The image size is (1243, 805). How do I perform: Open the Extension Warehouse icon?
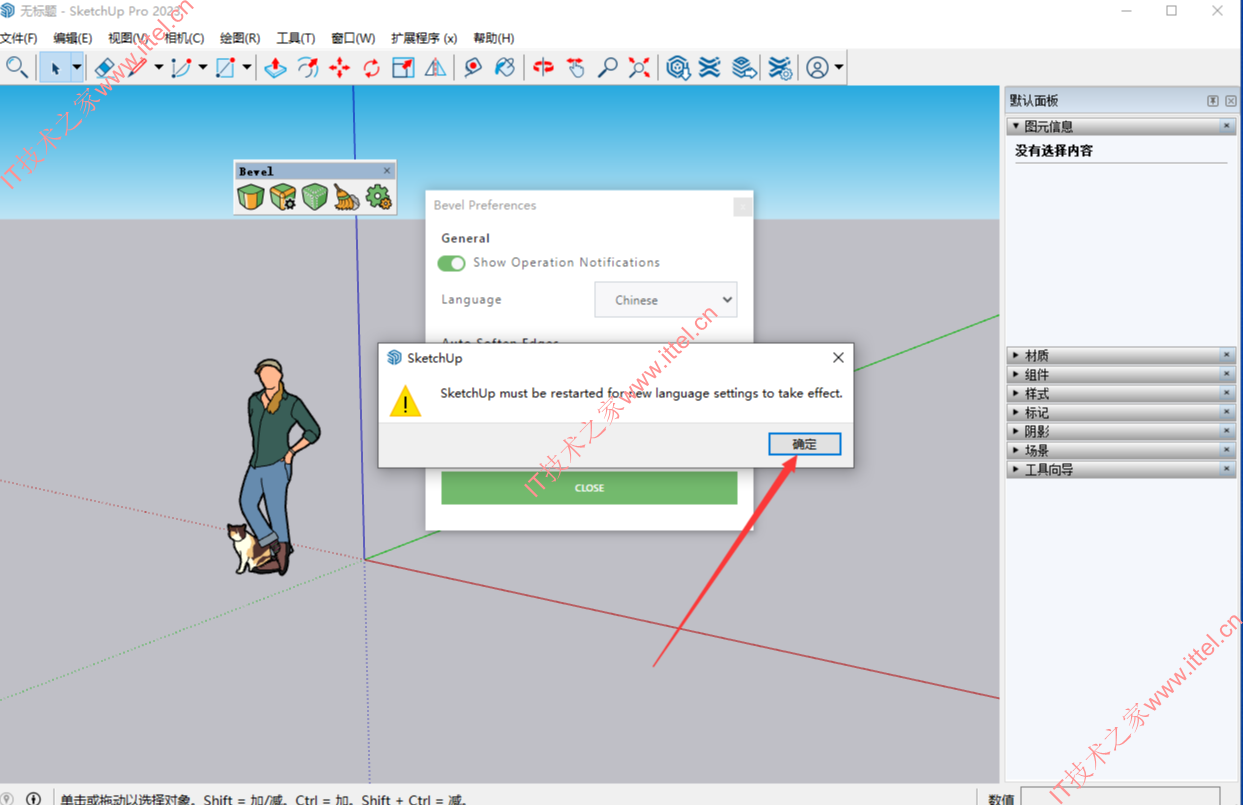coord(710,67)
